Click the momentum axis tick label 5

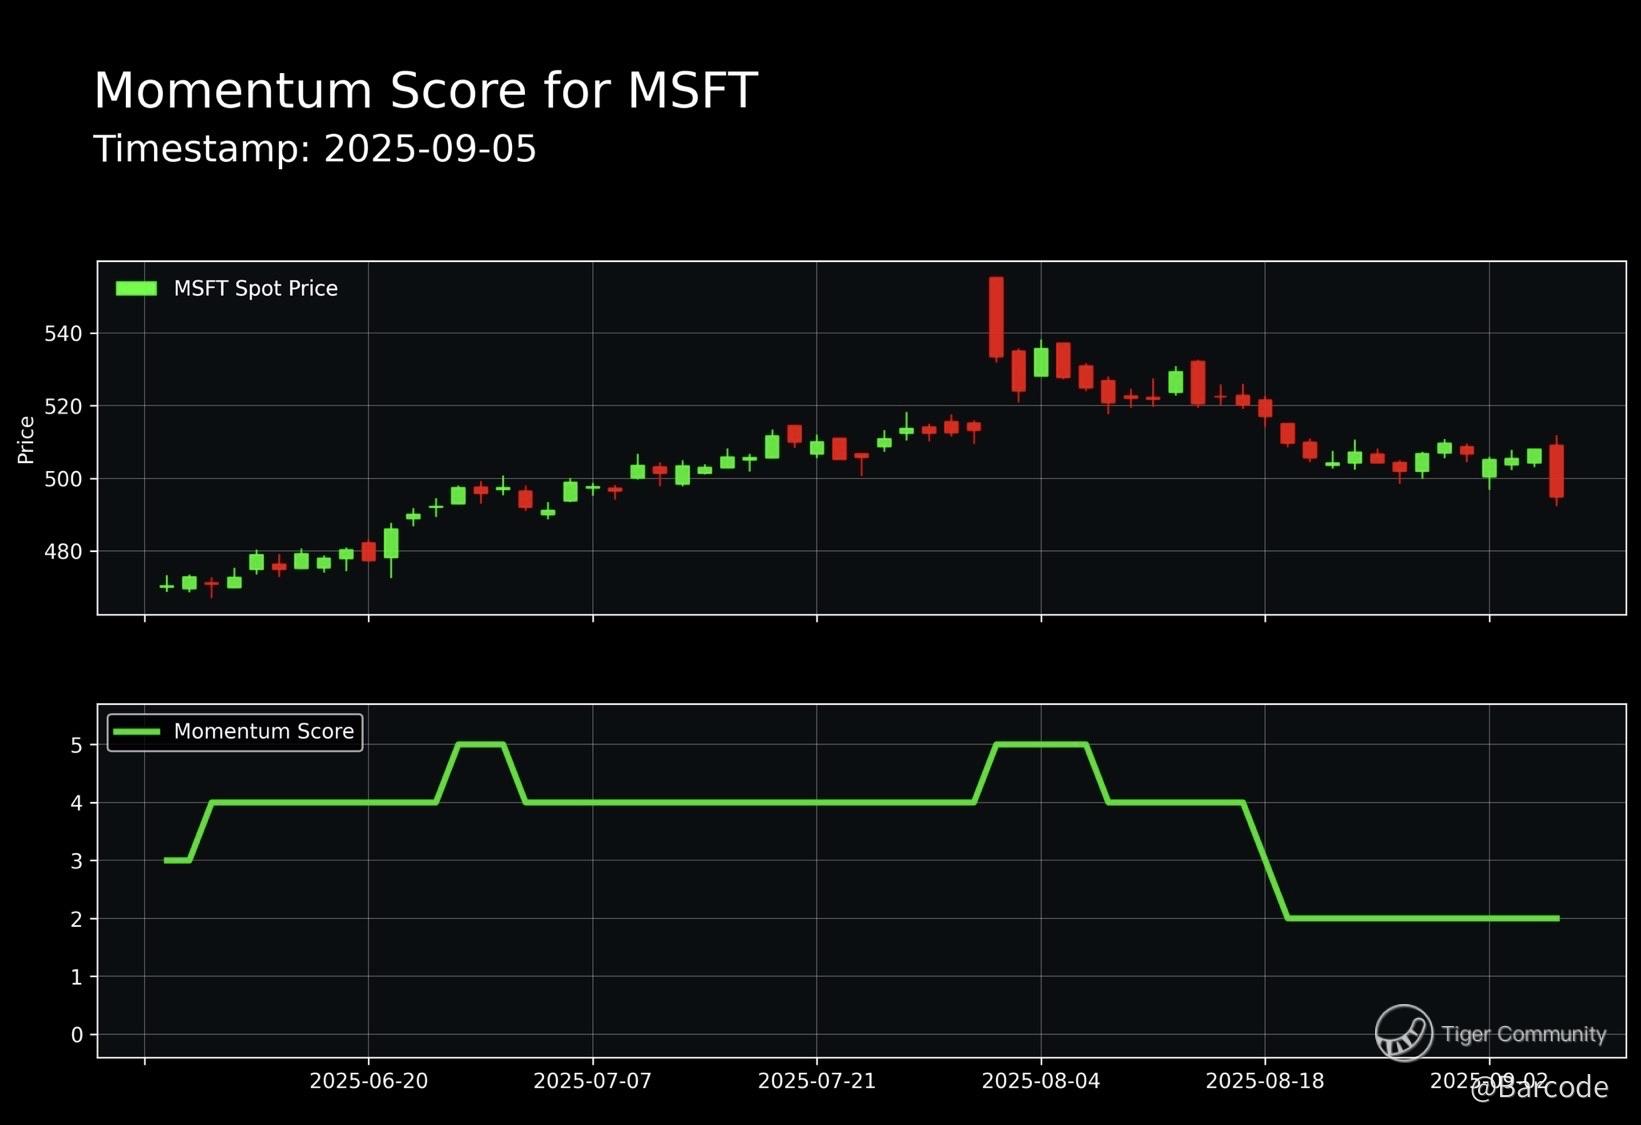click(x=77, y=745)
